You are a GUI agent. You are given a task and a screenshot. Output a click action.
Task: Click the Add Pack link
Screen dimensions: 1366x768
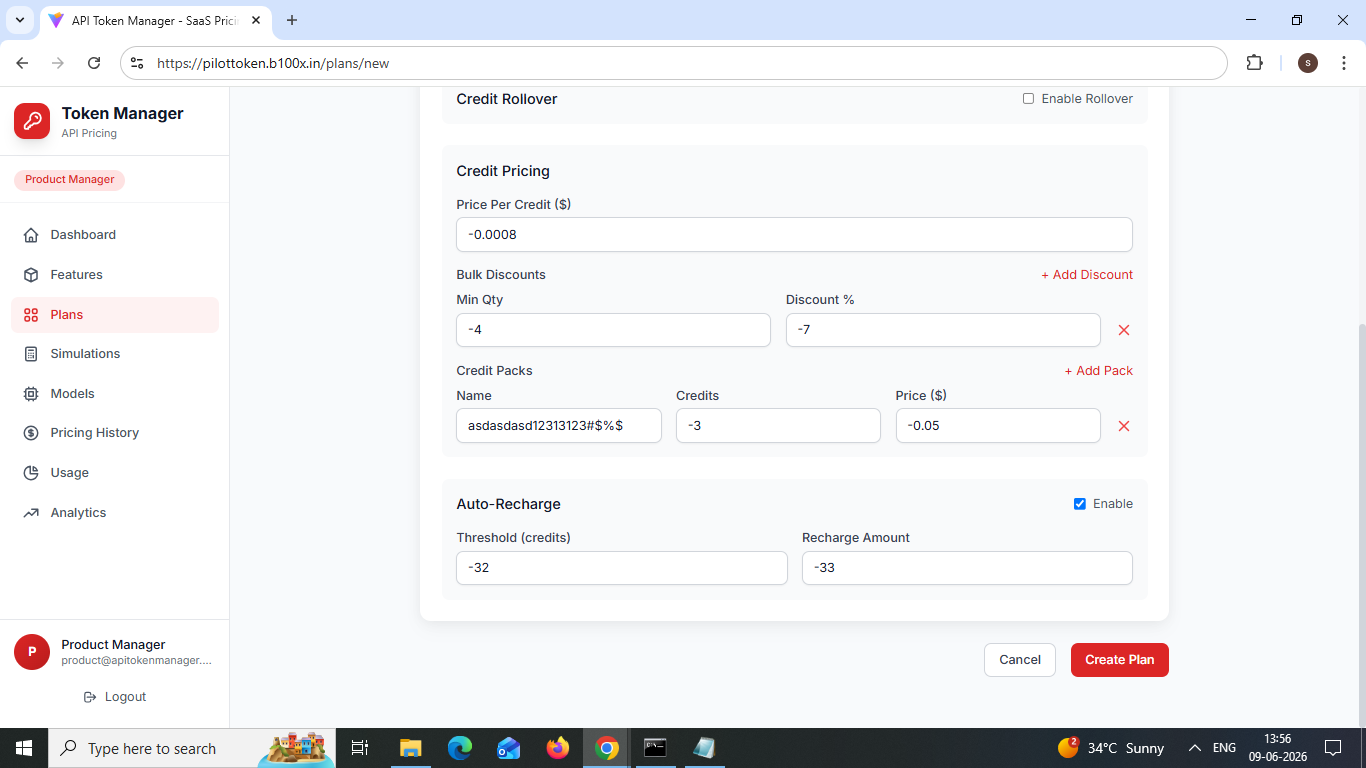(1099, 371)
